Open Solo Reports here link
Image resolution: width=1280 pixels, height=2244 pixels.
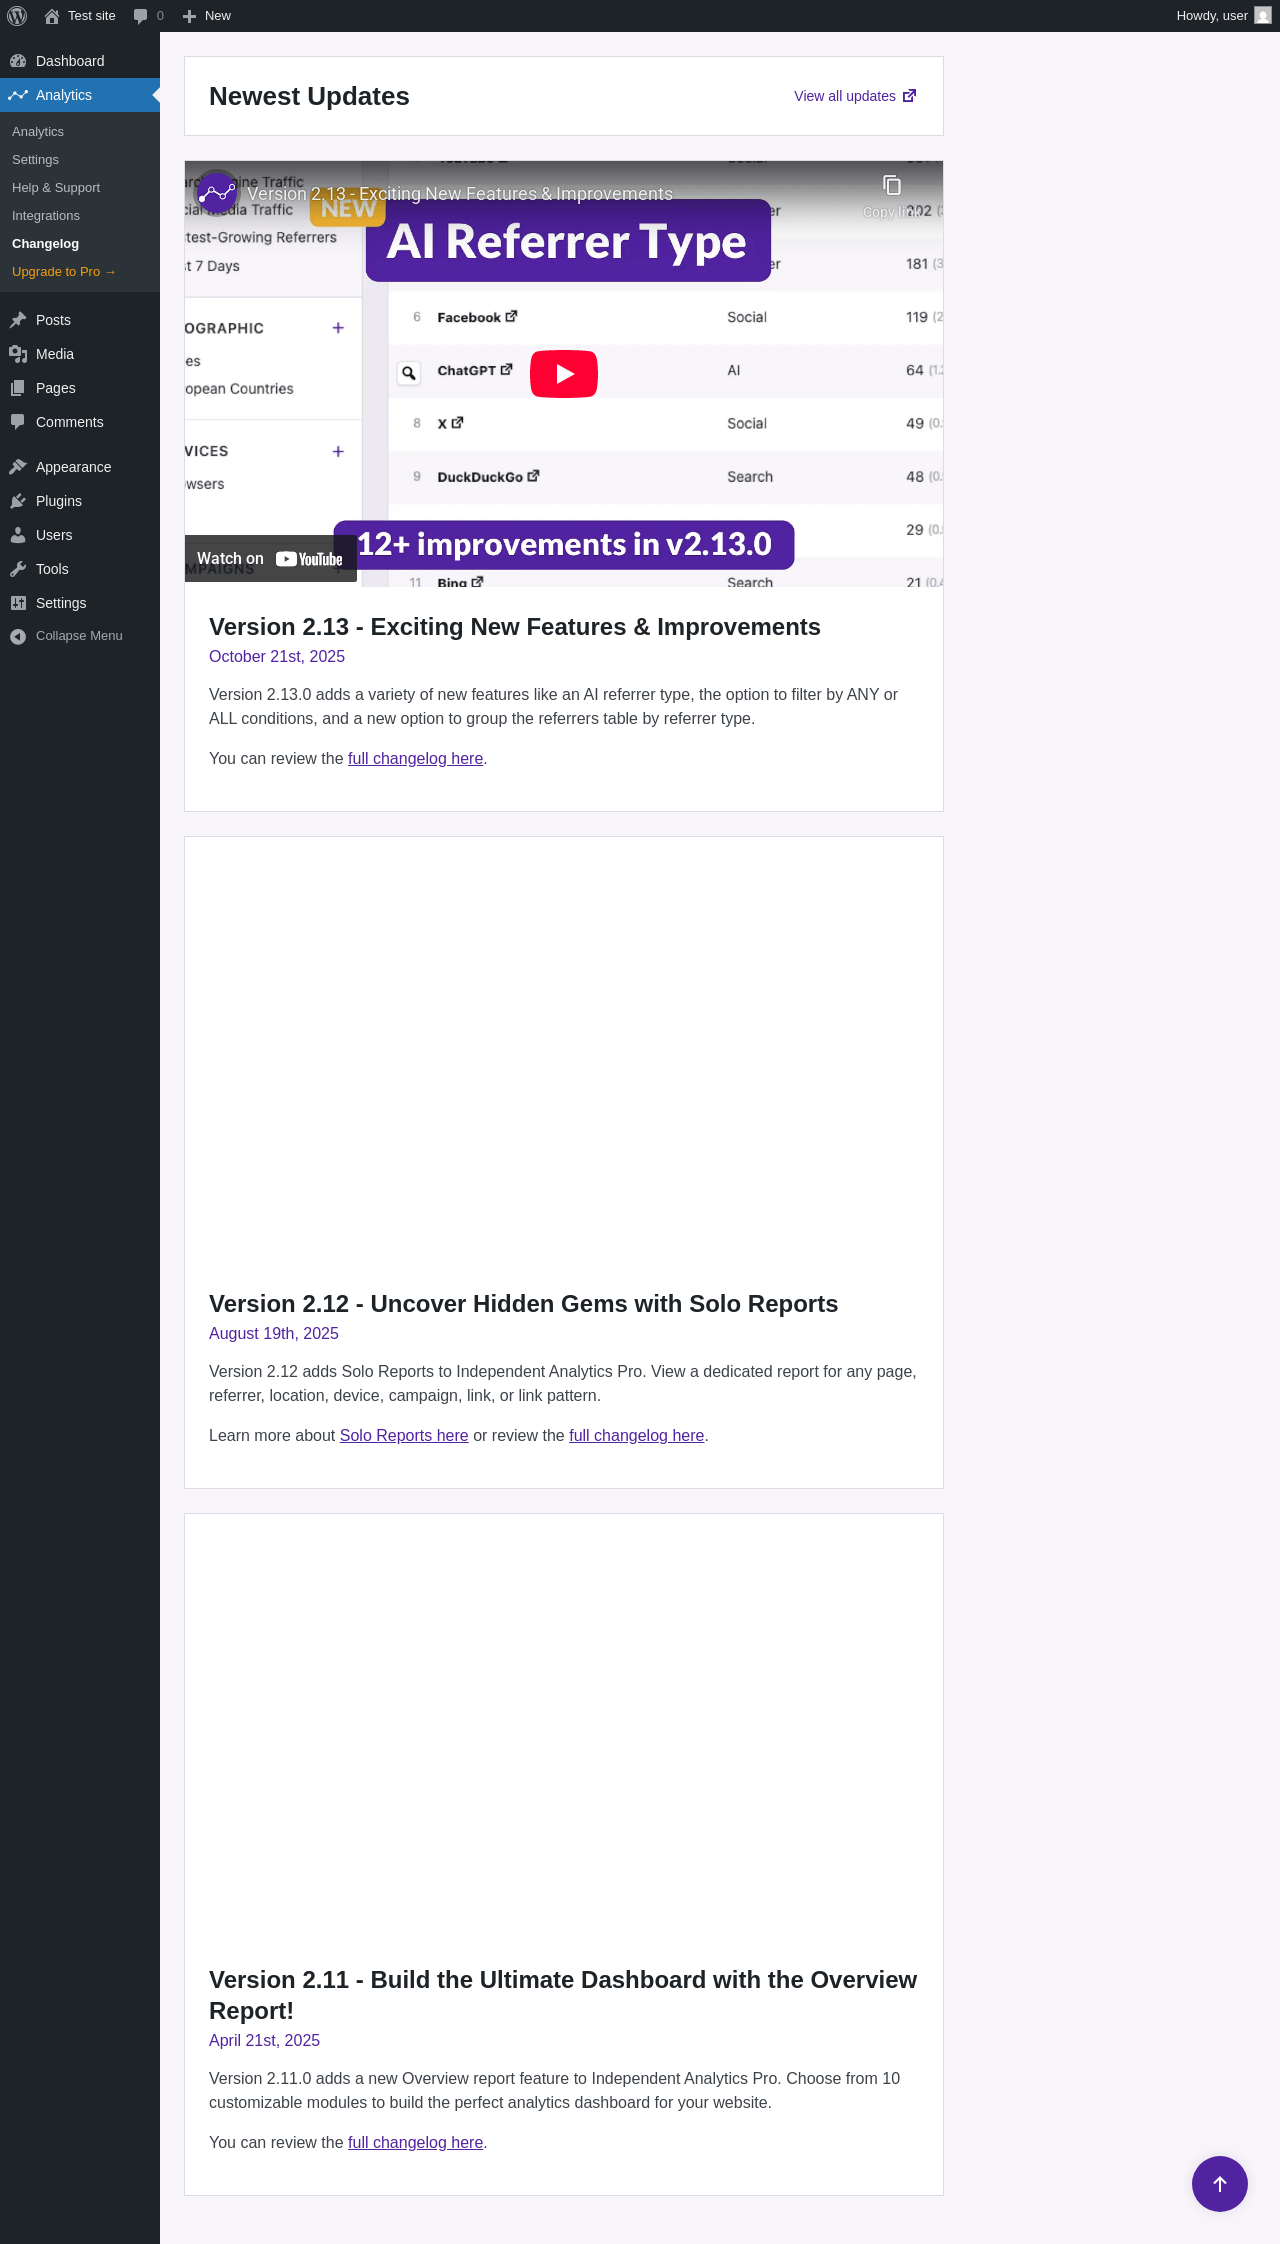point(404,1435)
